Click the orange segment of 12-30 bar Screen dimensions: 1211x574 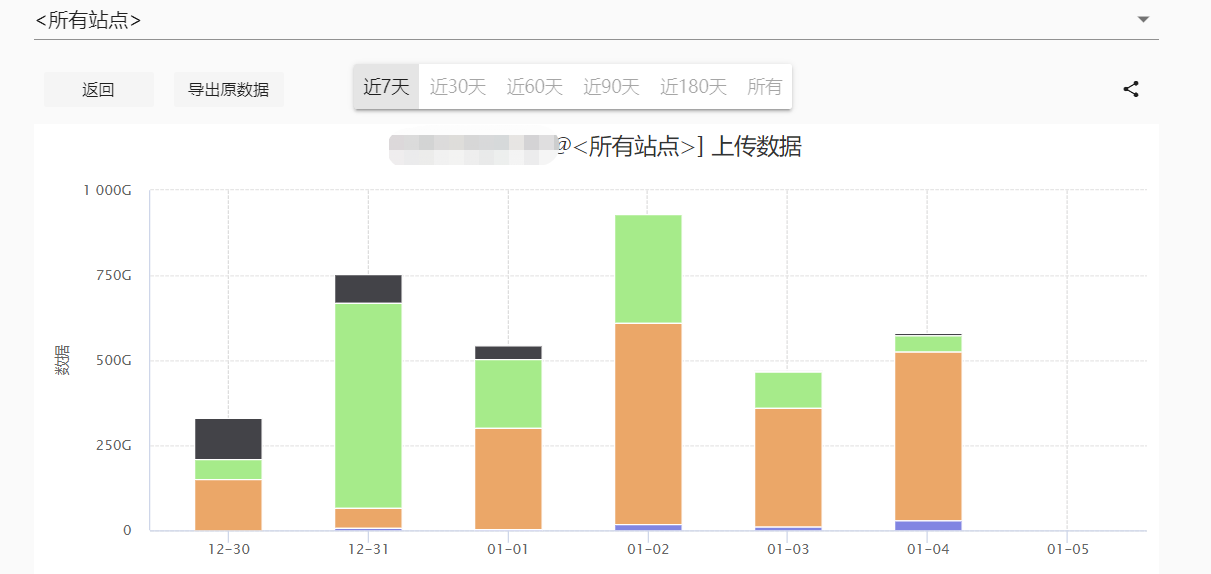(228, 505)
